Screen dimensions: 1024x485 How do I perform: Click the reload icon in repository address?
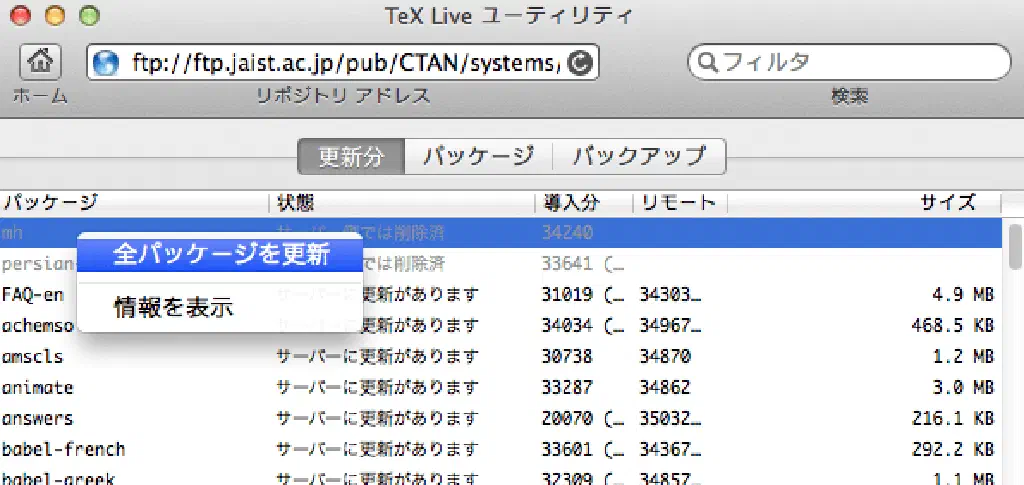[x=579, y=64]
